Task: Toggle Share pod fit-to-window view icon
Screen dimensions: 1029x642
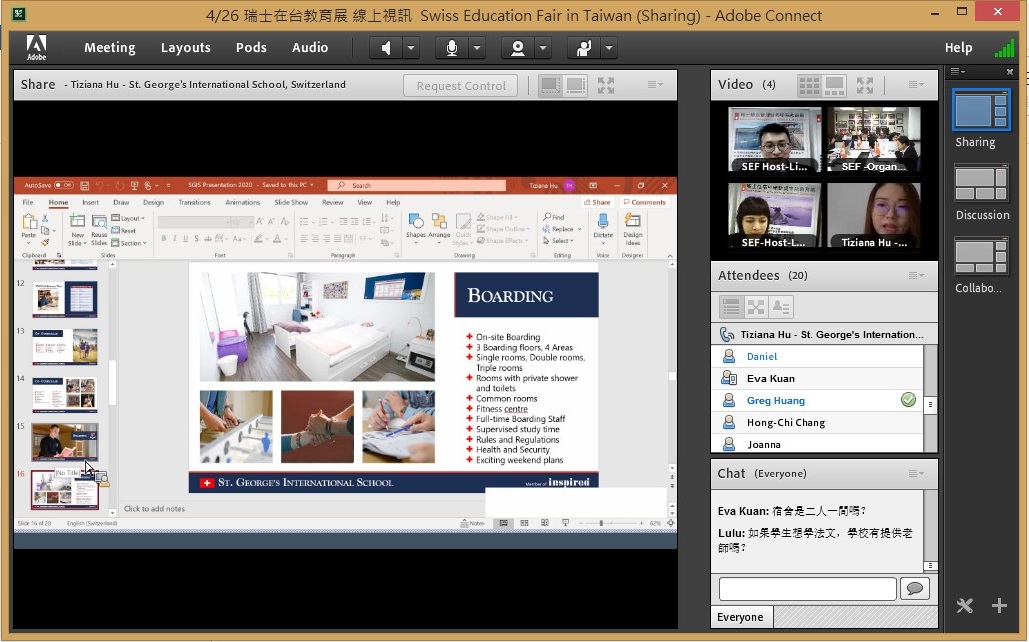Action: click(x=551, y=85)
